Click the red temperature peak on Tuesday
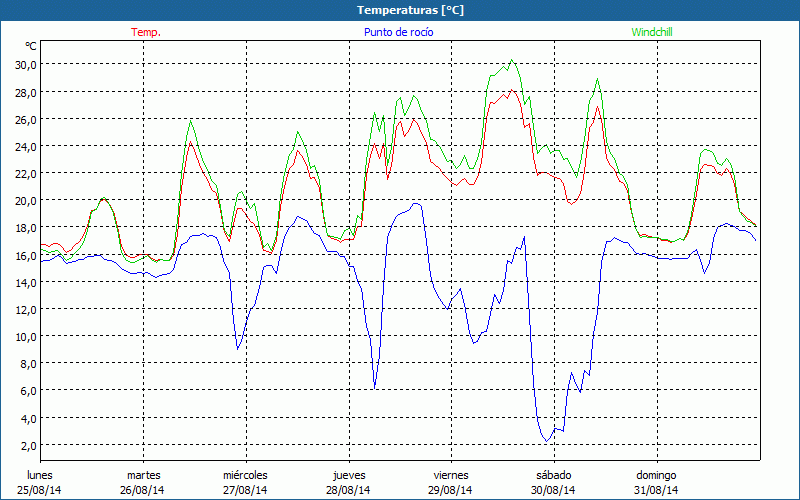This screenshot has width=800, height=500. pos(190,142)
